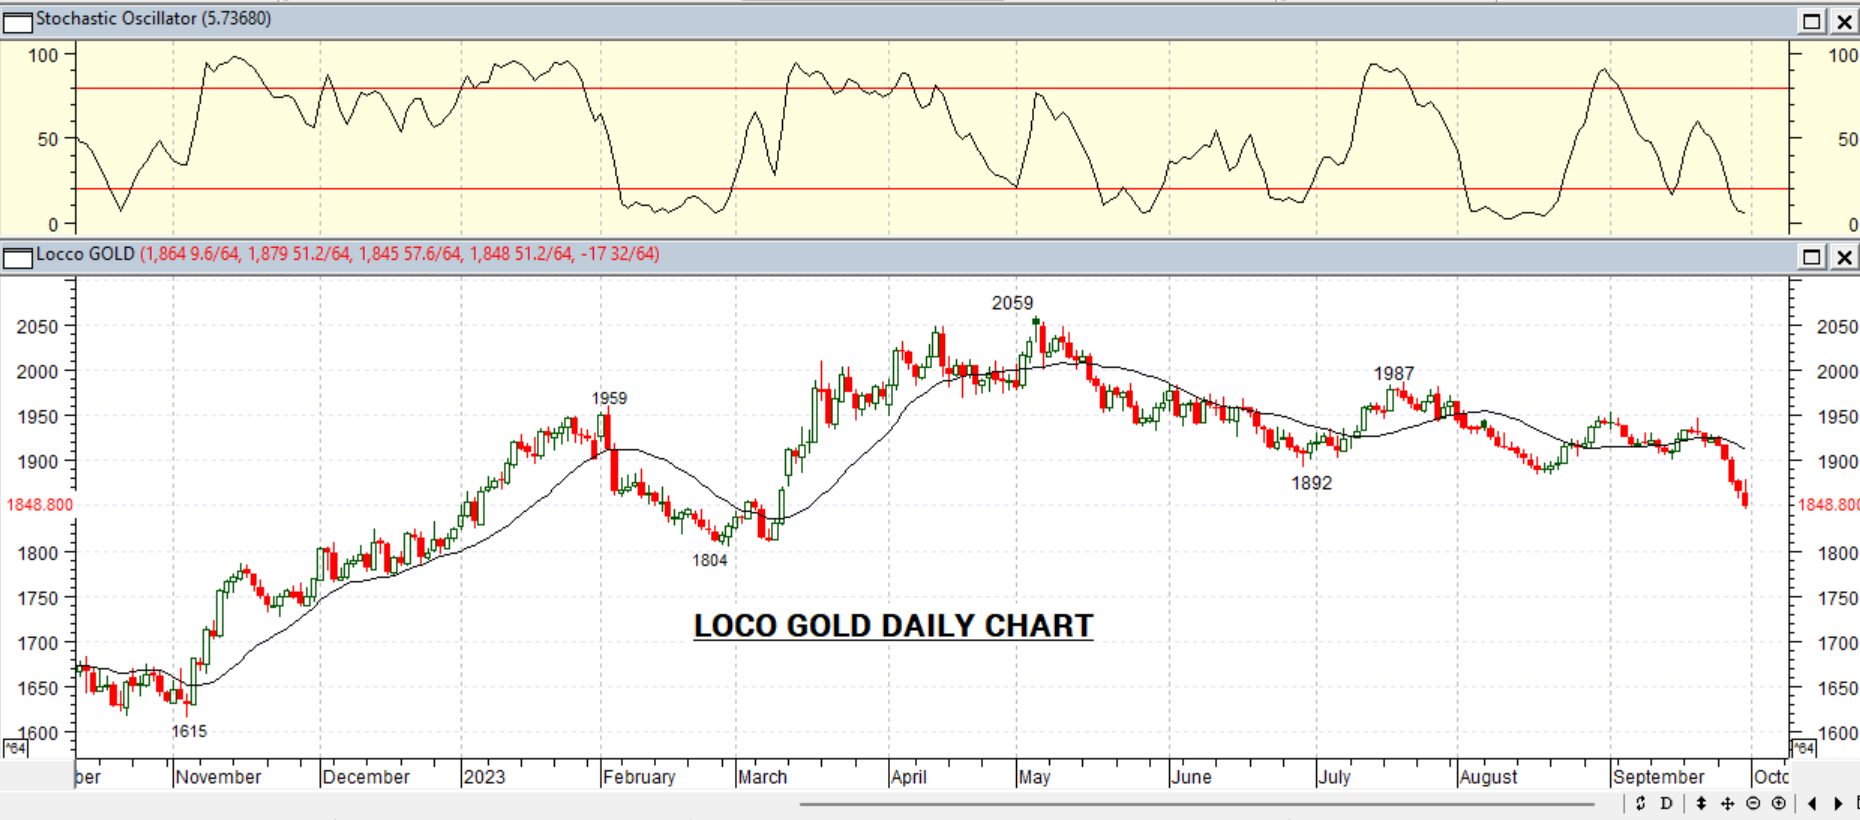The height and width of the screenshot is (820, 1860).
Task: Click the August label on time axis
Action: [1488, 777]
